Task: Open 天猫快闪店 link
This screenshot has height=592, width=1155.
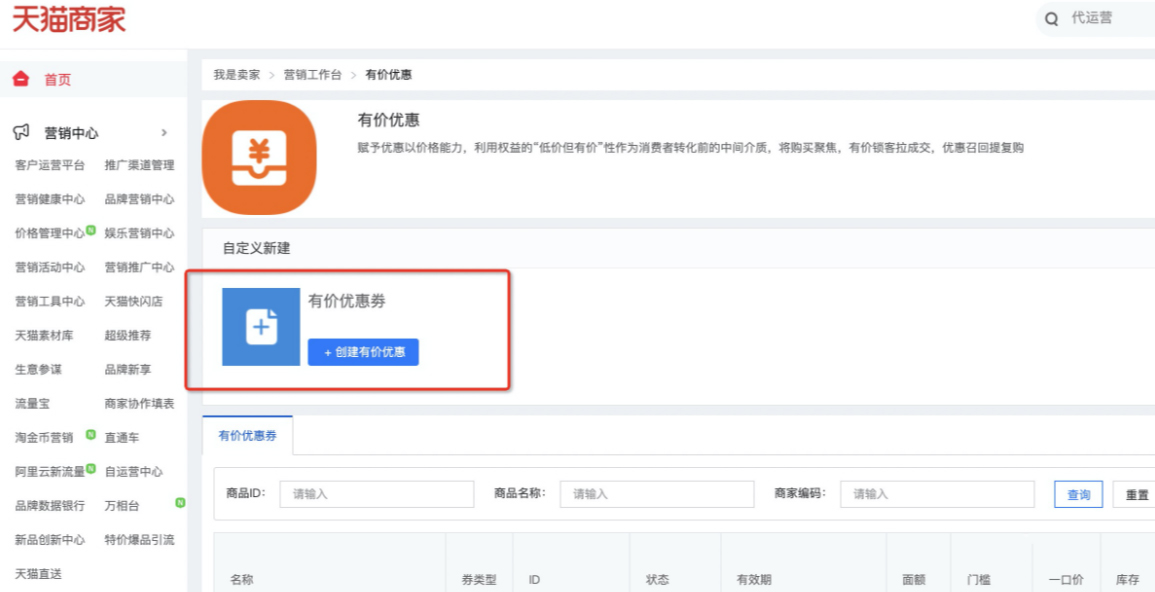Action: (x=133, y=301)
